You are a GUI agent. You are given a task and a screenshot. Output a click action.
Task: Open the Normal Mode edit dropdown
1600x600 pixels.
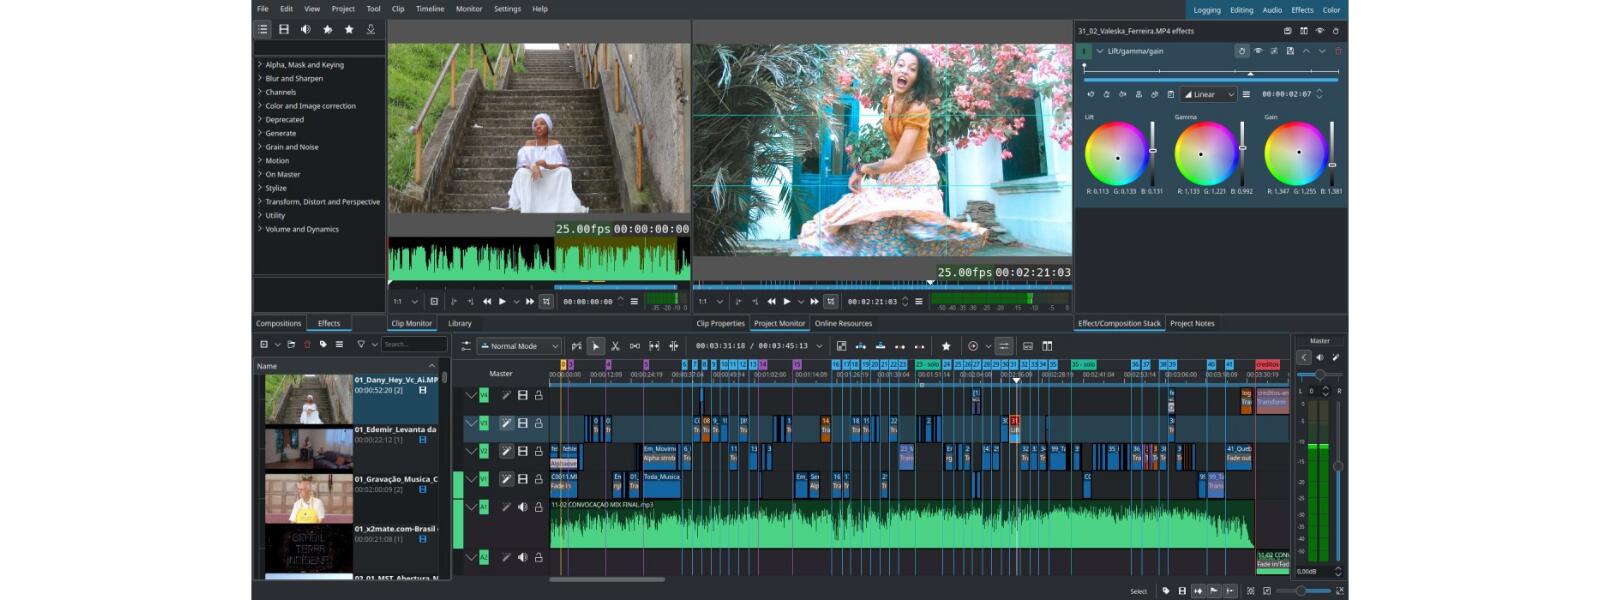tap(519, 346)
